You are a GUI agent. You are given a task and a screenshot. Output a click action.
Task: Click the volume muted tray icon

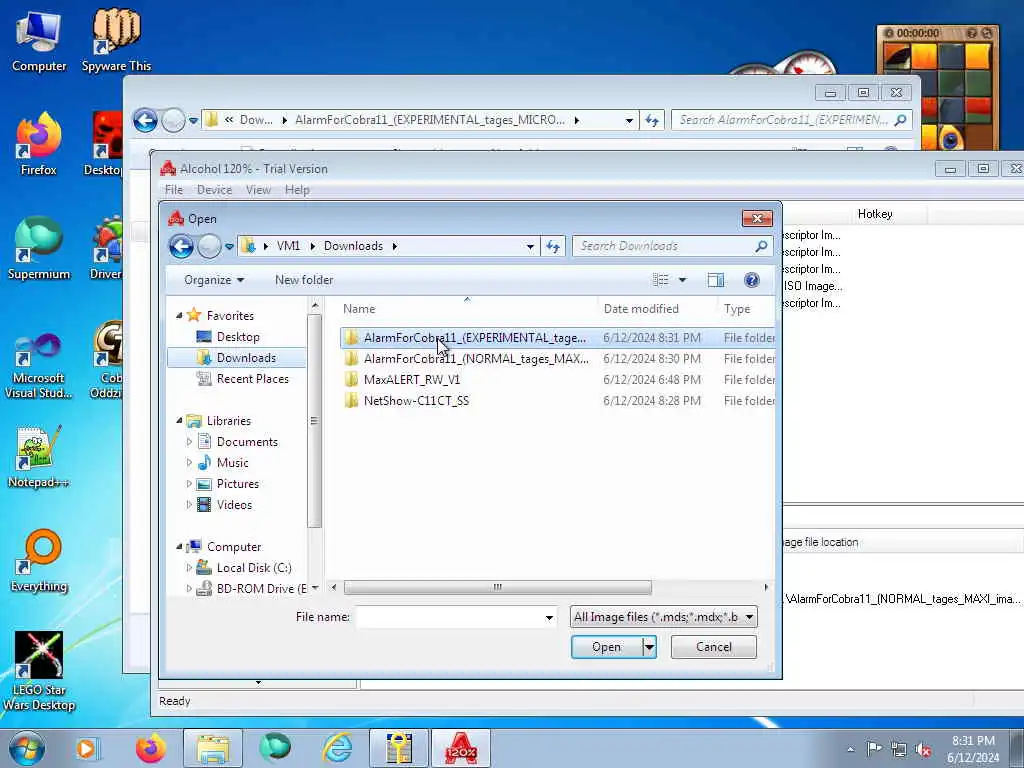pyautogui.click(x=923, y=749)
